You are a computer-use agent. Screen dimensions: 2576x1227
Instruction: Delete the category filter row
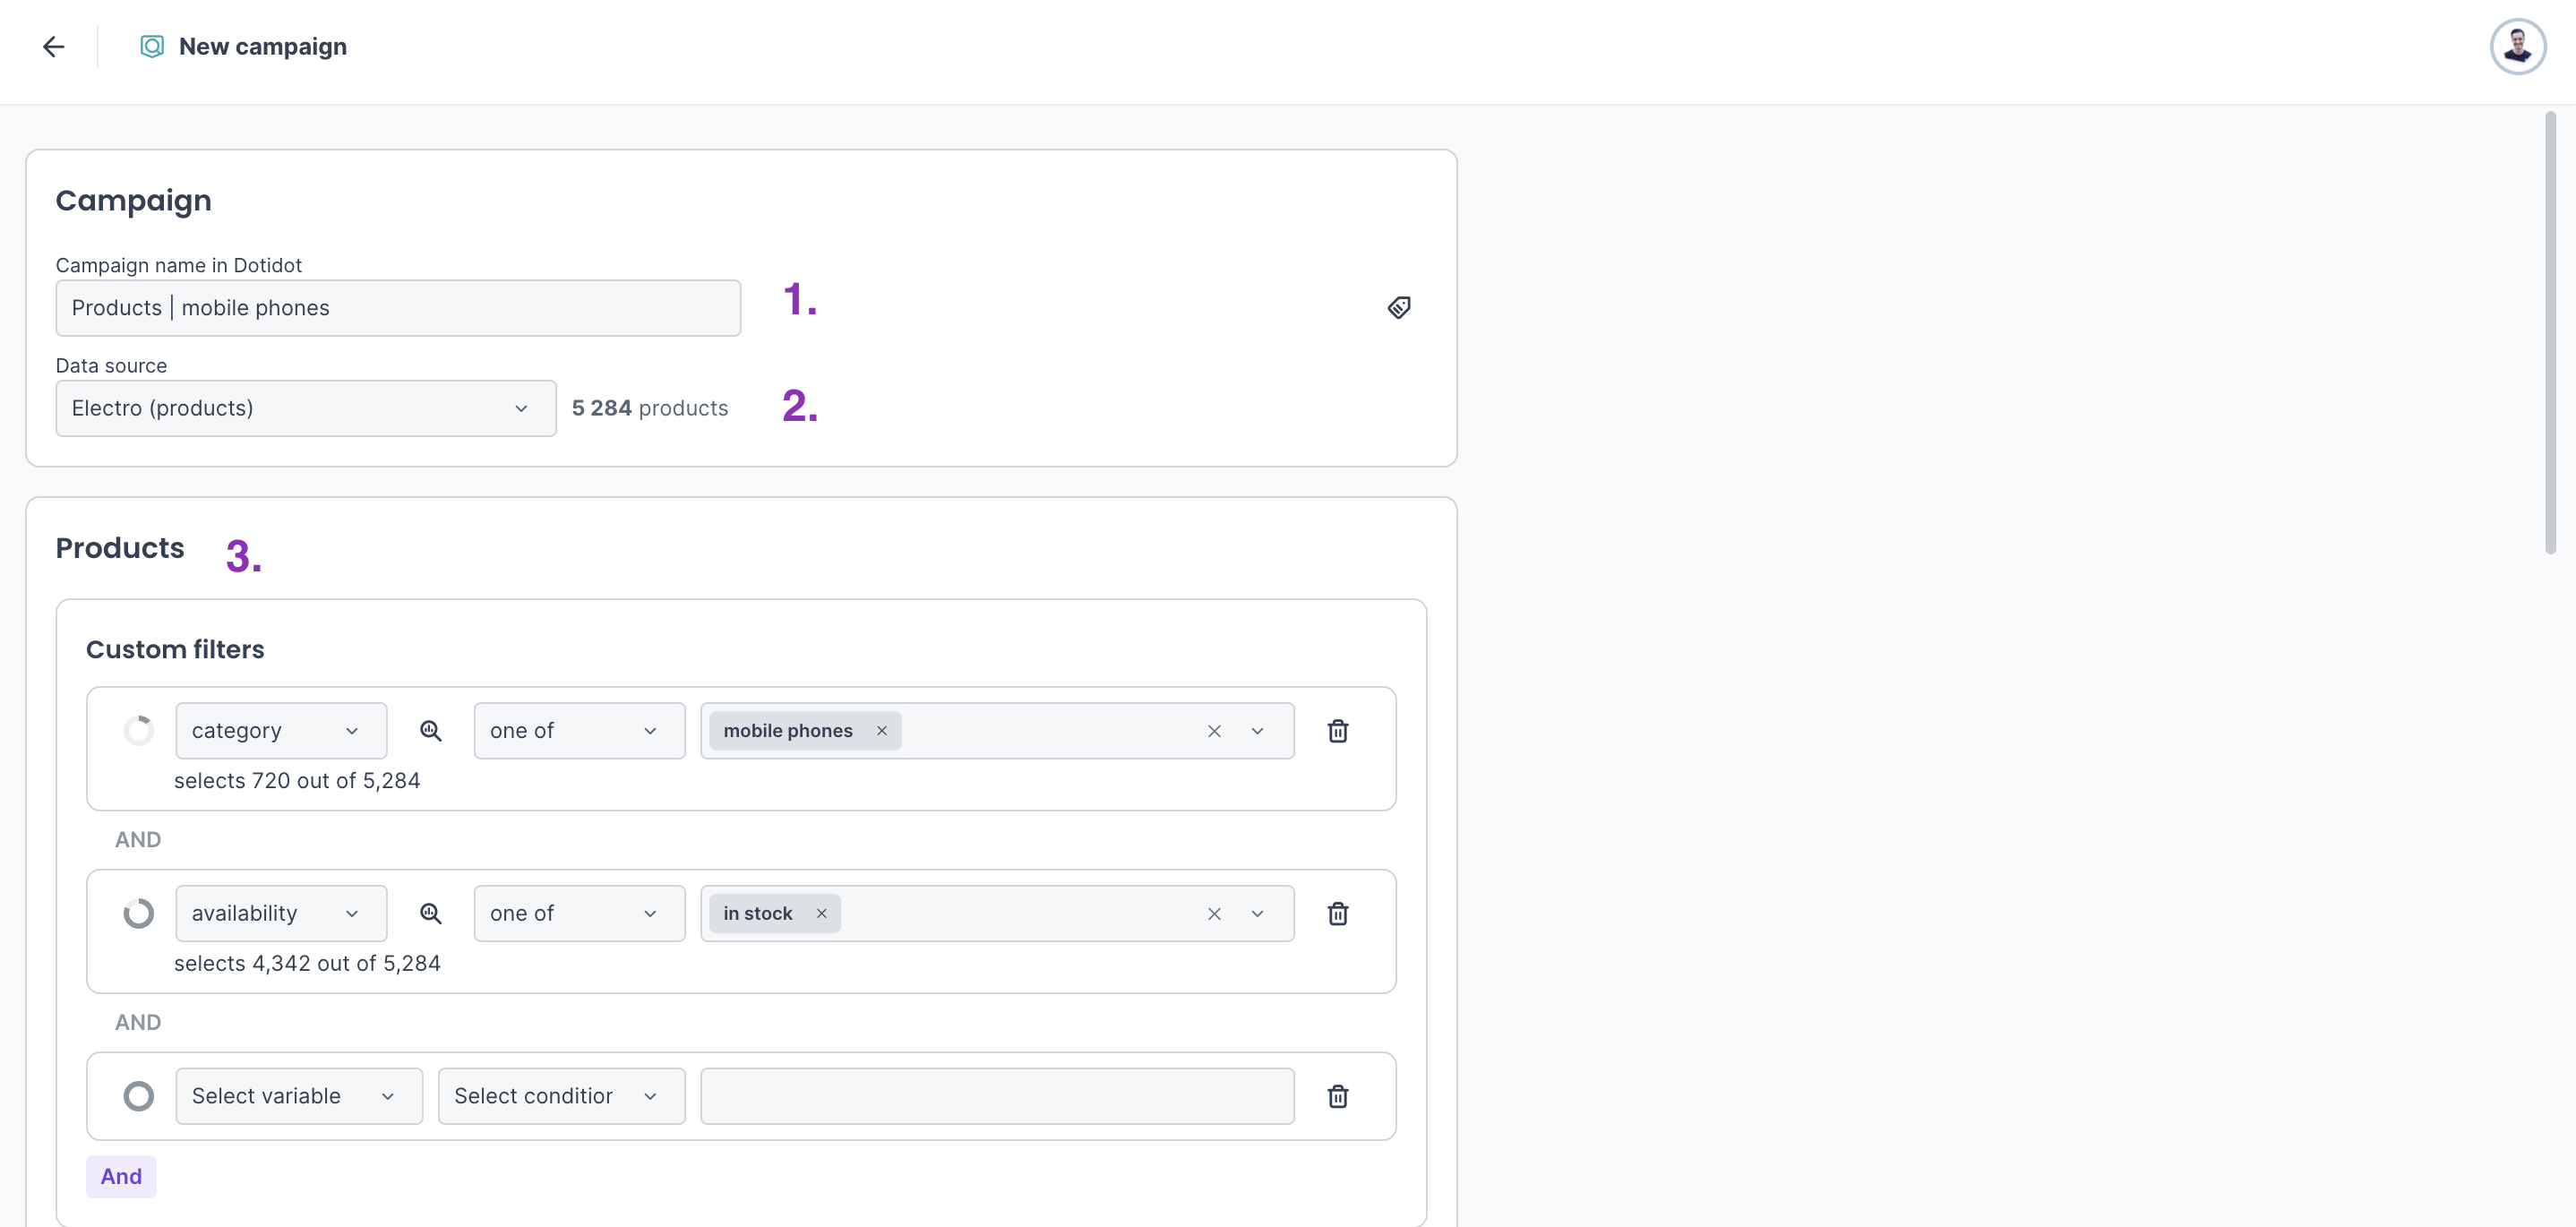(1337, 731)
